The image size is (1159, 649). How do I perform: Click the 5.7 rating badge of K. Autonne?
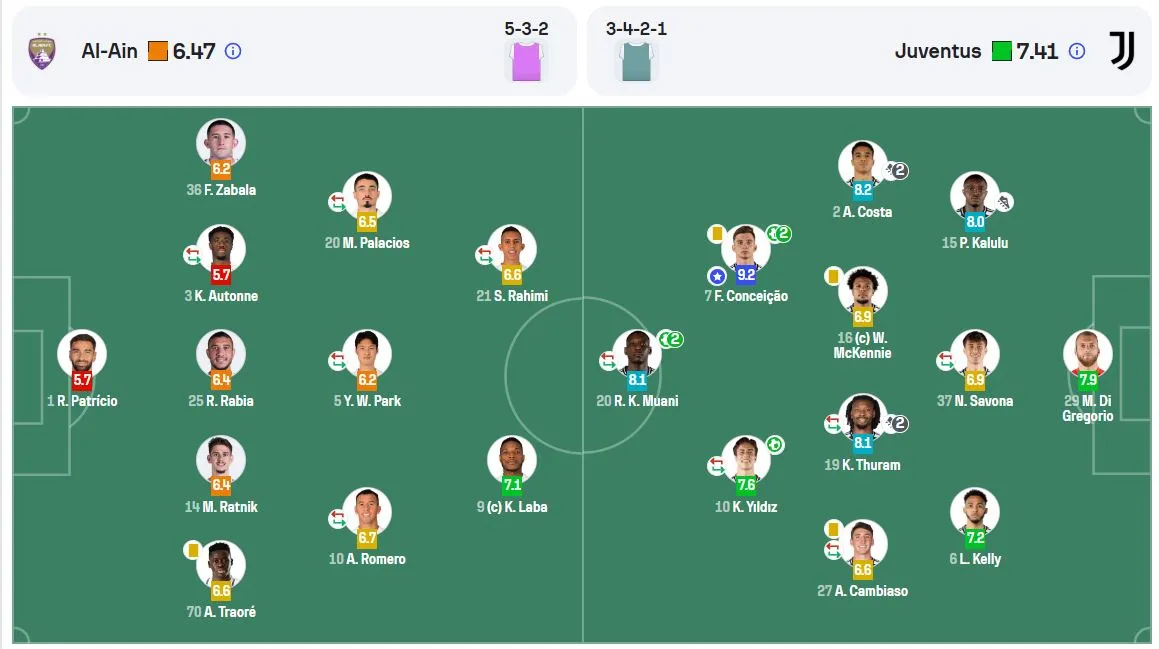(x=221, y=275)
